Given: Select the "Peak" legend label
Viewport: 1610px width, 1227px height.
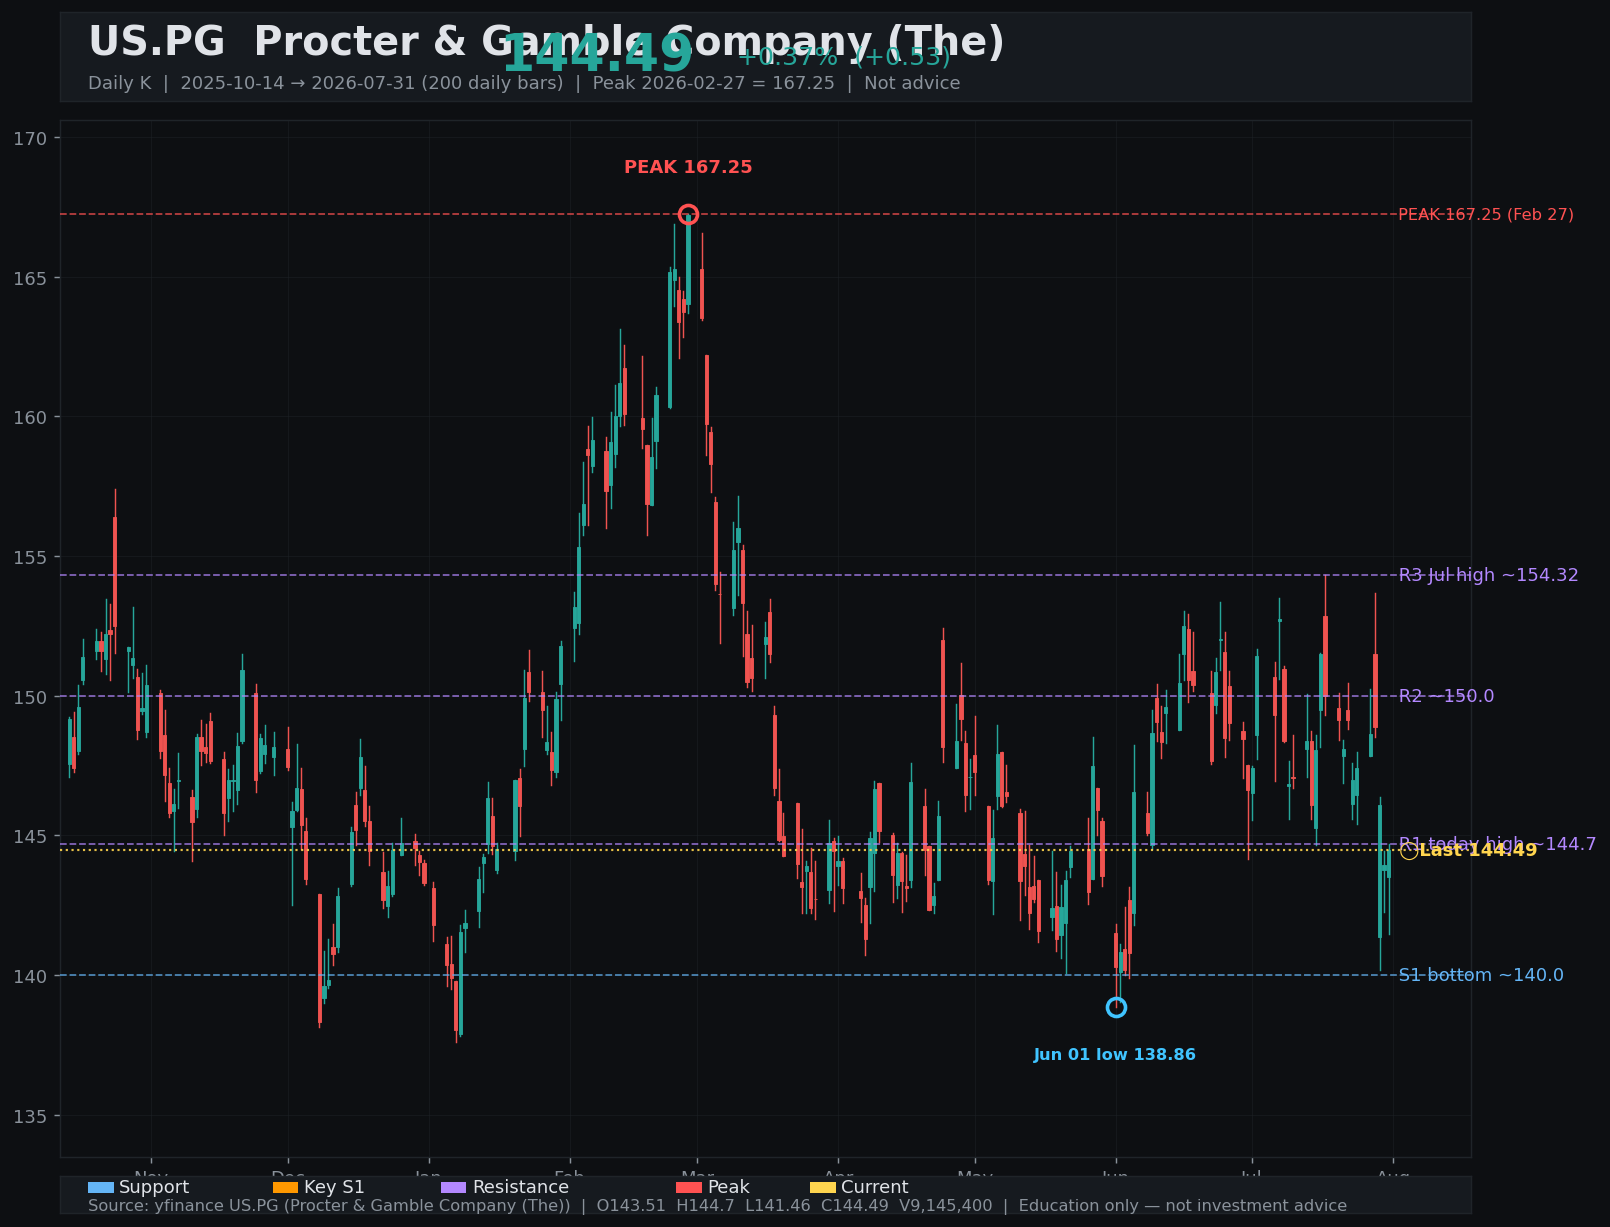Looking at the screenshot, I should click(728, 1187).
